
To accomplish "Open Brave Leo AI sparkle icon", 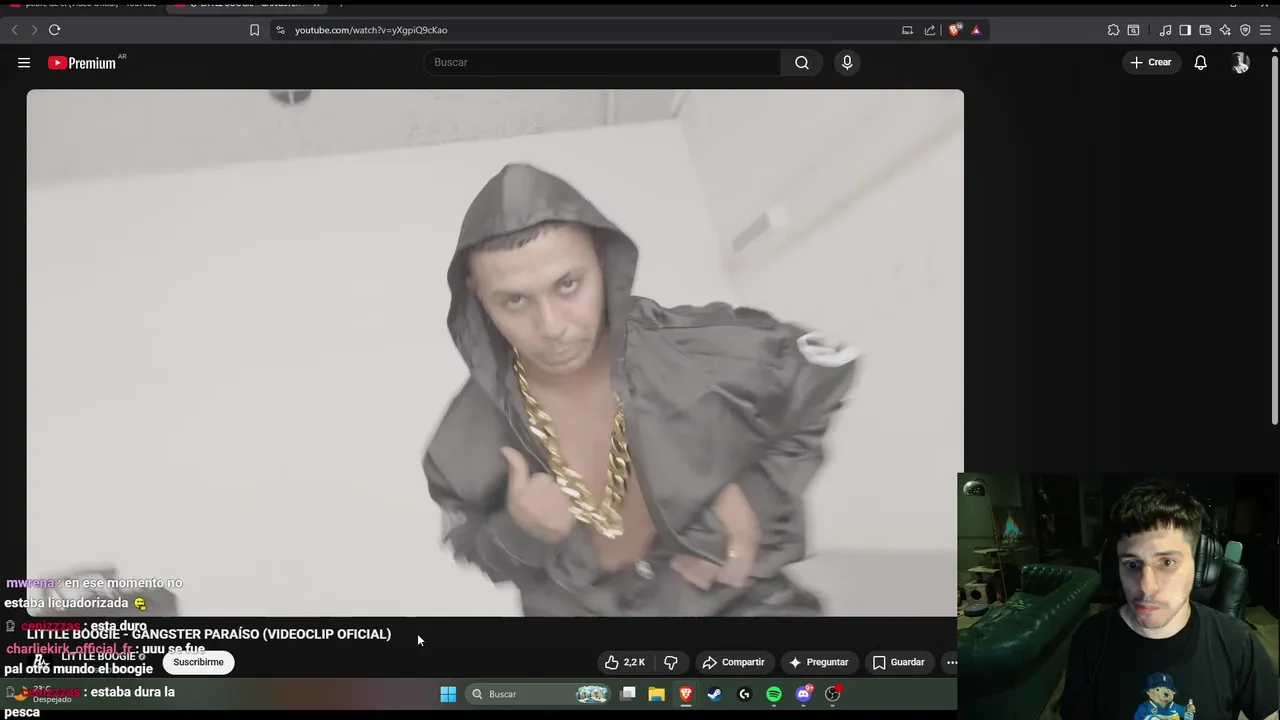I will (1225, 30).
